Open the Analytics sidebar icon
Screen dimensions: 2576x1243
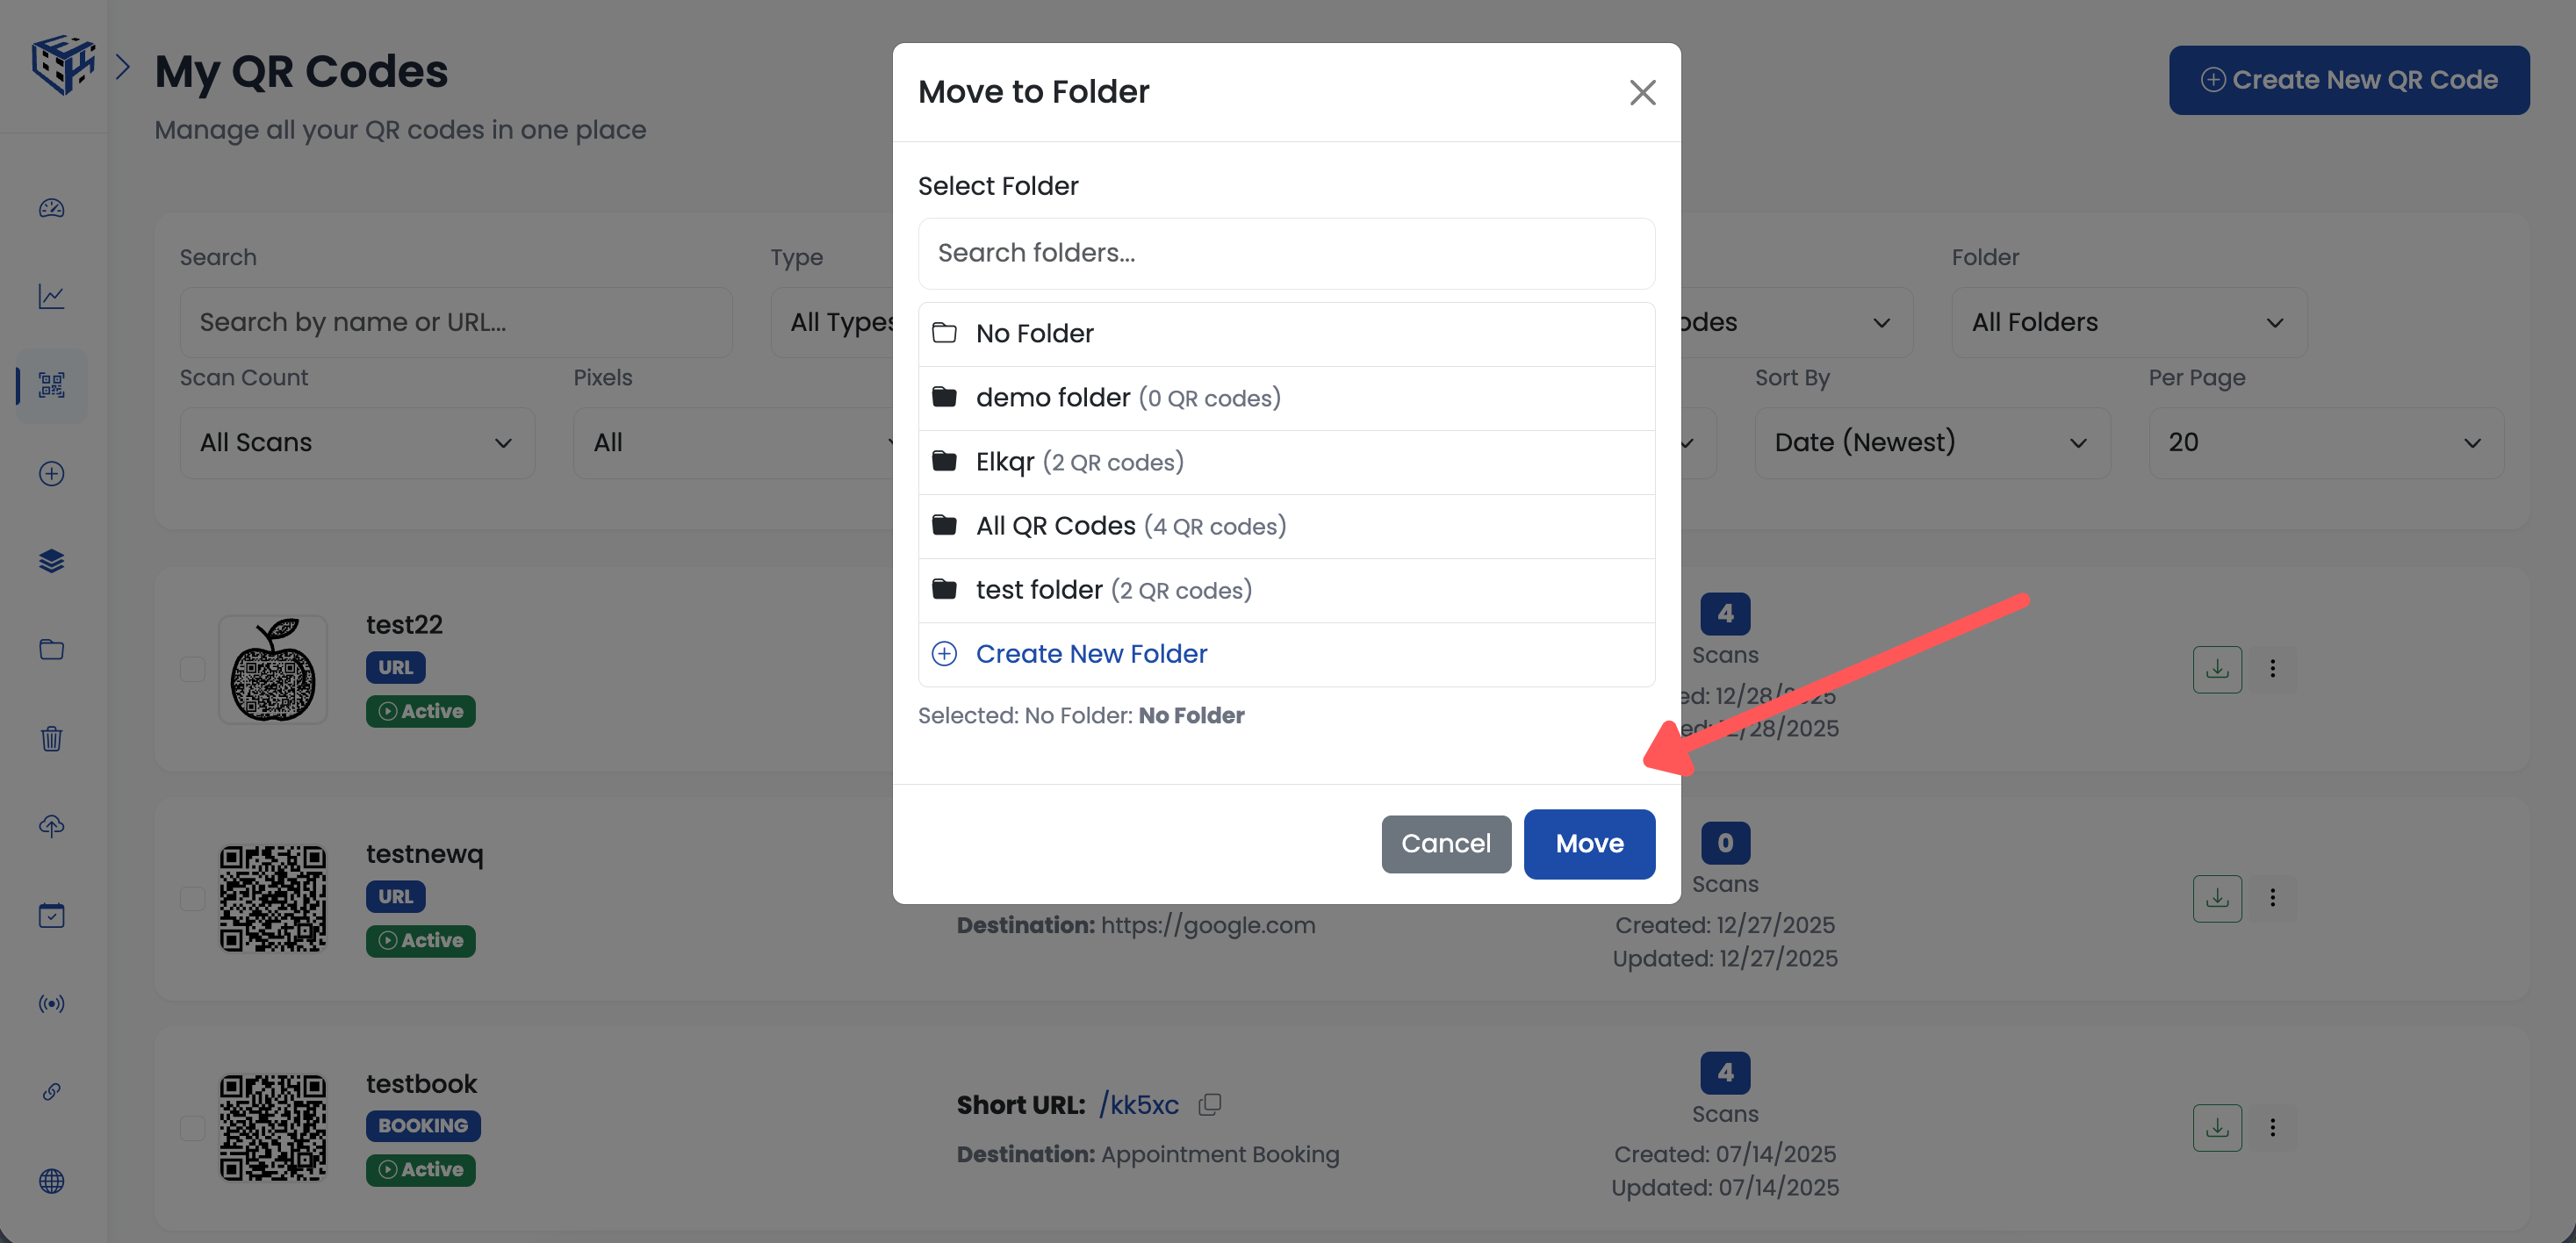(x=51, y=296)
